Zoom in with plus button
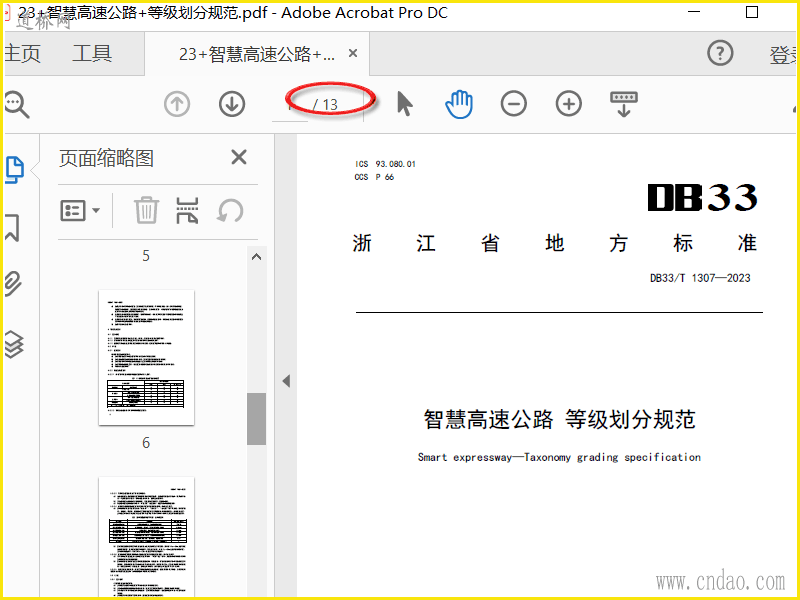The width and height of the screenshot is (800, 600). tap(569, 104)
